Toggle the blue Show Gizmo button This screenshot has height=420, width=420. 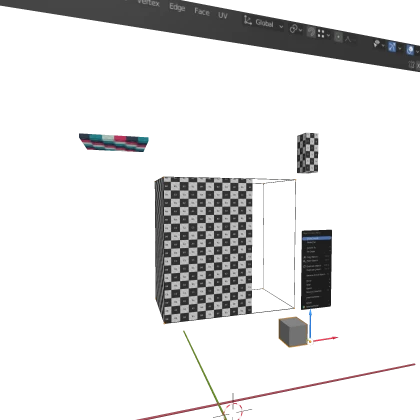(392, 47)
